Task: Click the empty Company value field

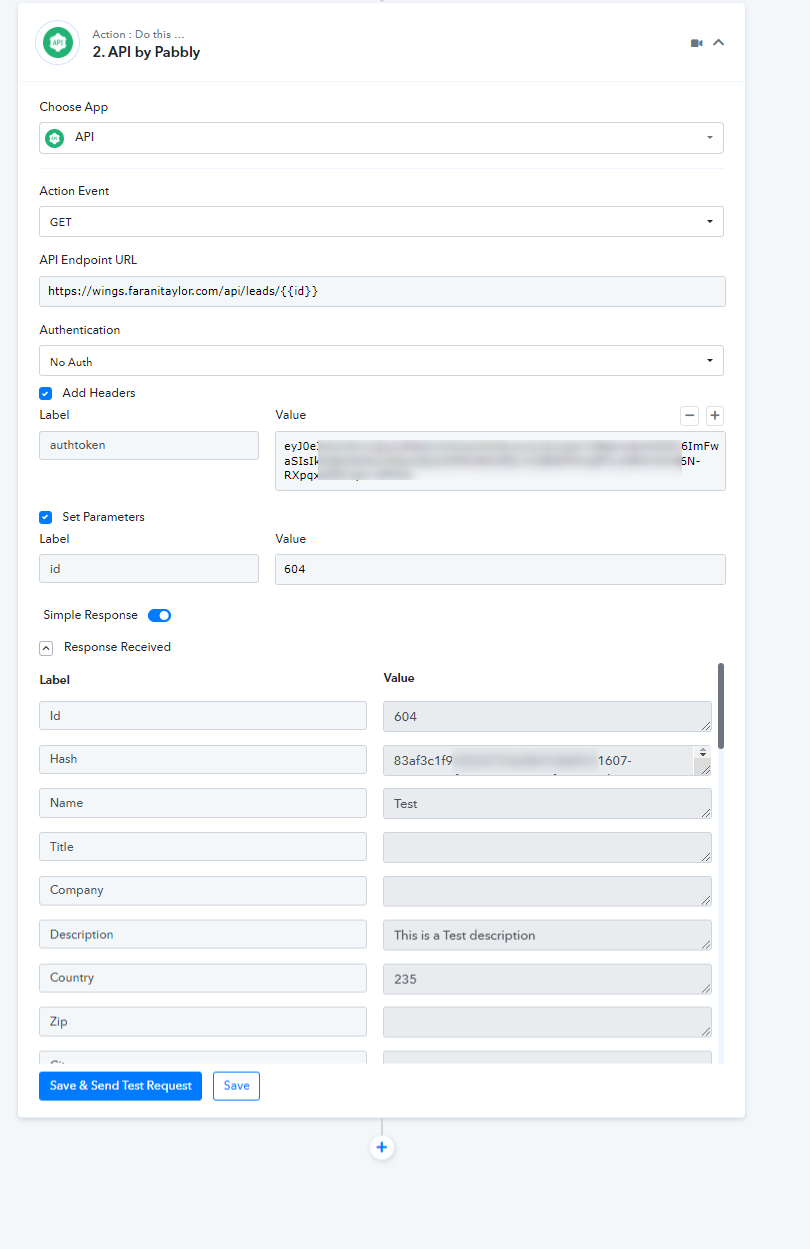Action: [x=547, y=891]
